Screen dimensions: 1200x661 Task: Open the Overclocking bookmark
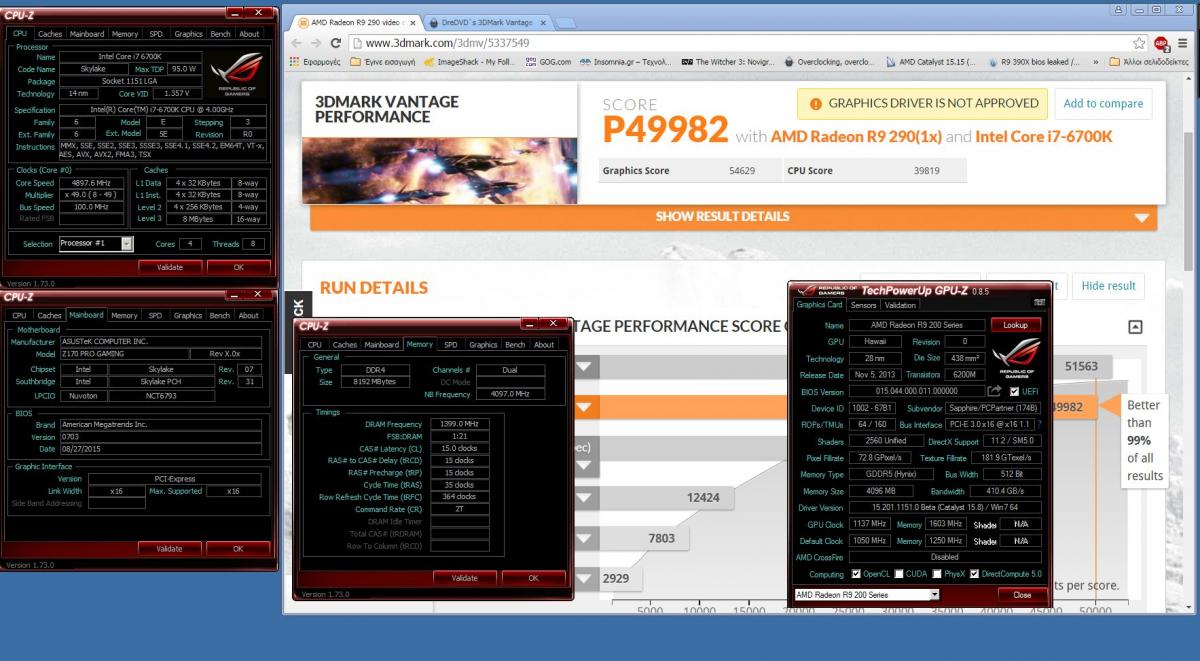tap(830, 62)
